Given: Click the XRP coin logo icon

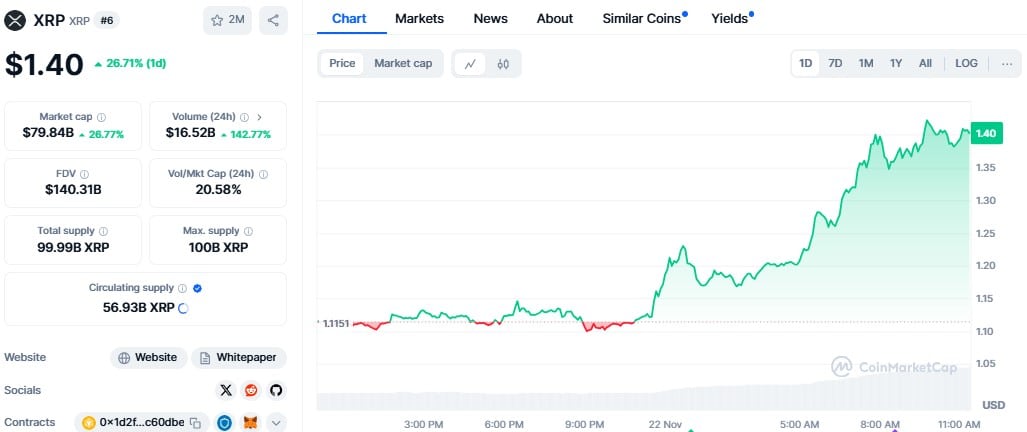Looking at the screenshot, I should (x=14, y=20).
